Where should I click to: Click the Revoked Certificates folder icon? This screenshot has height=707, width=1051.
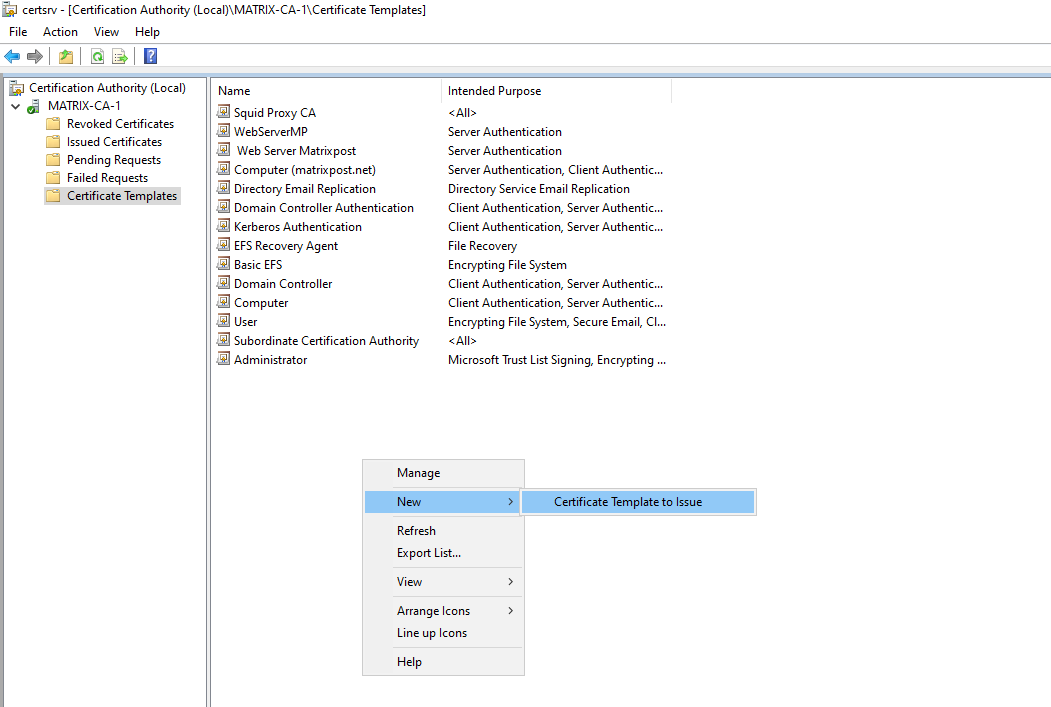click(53, 124)
